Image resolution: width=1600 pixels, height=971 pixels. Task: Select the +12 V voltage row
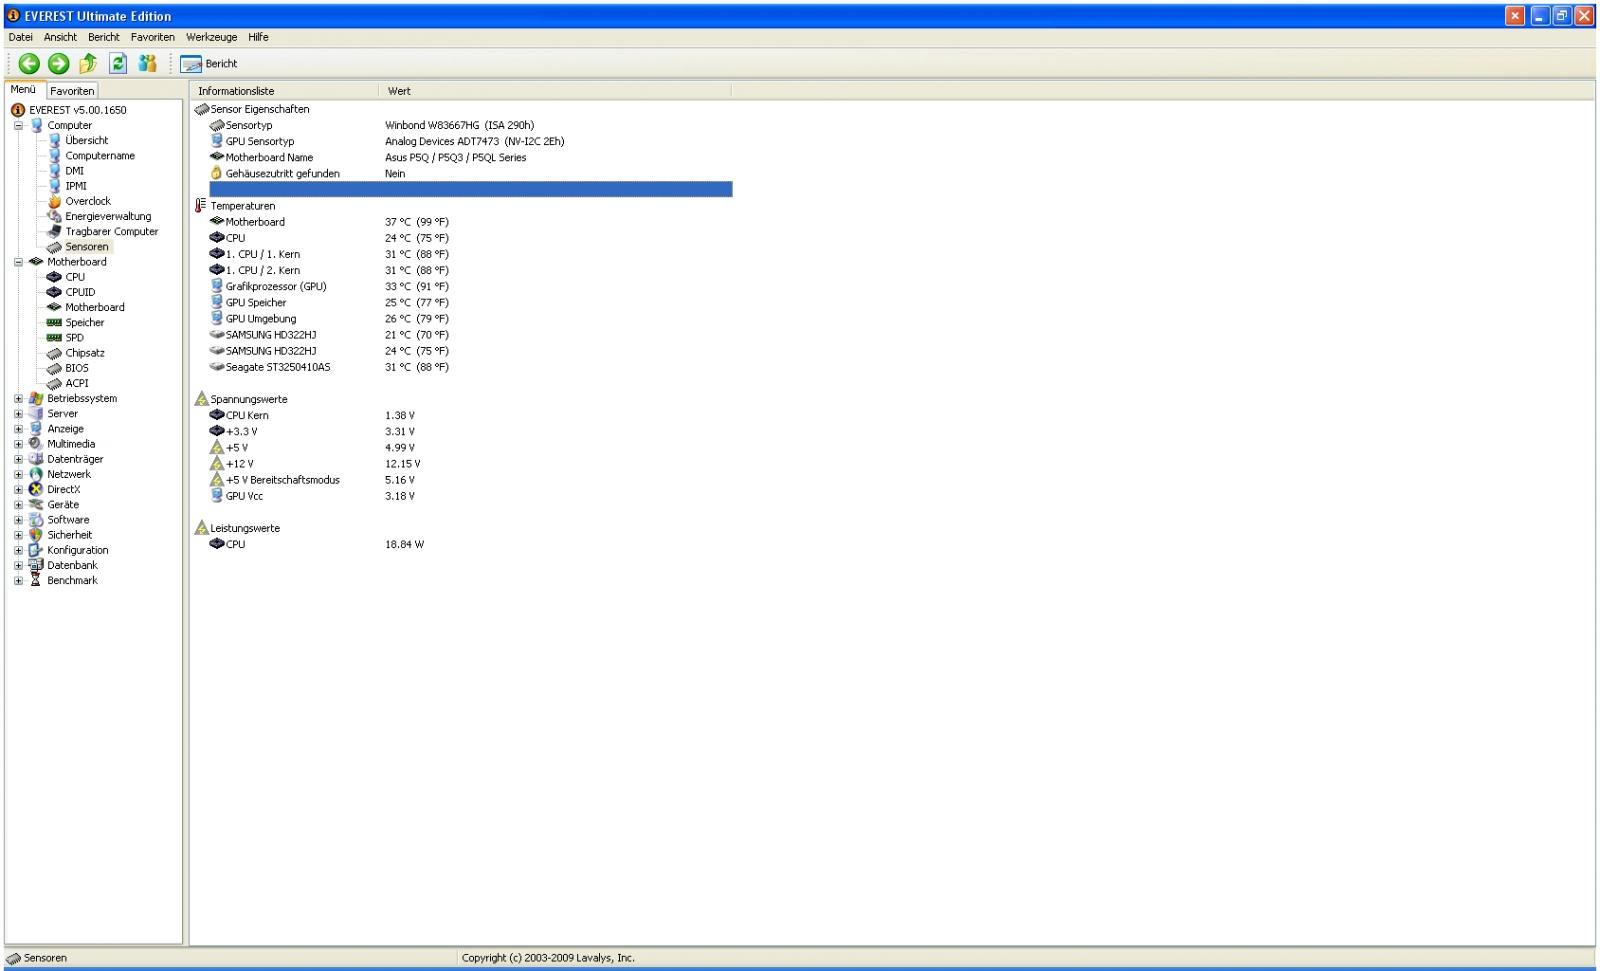coord(470,464)
